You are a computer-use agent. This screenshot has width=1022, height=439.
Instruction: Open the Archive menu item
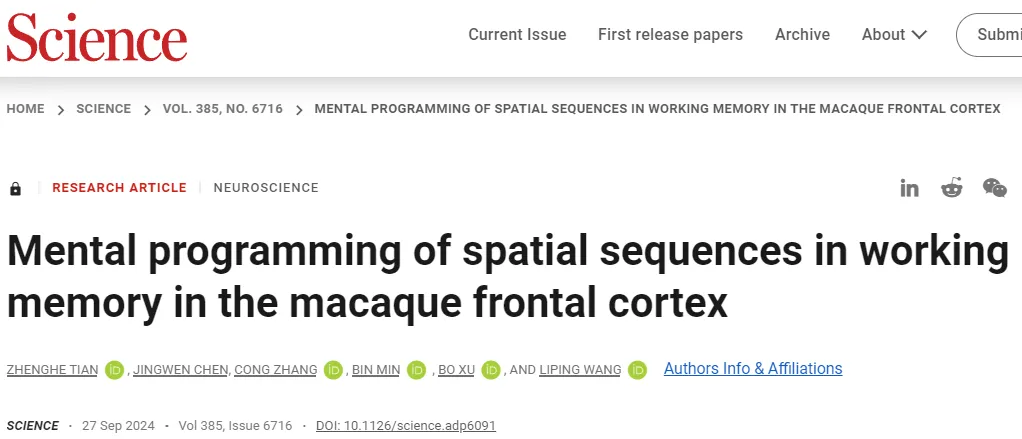(x=802, y=35)
